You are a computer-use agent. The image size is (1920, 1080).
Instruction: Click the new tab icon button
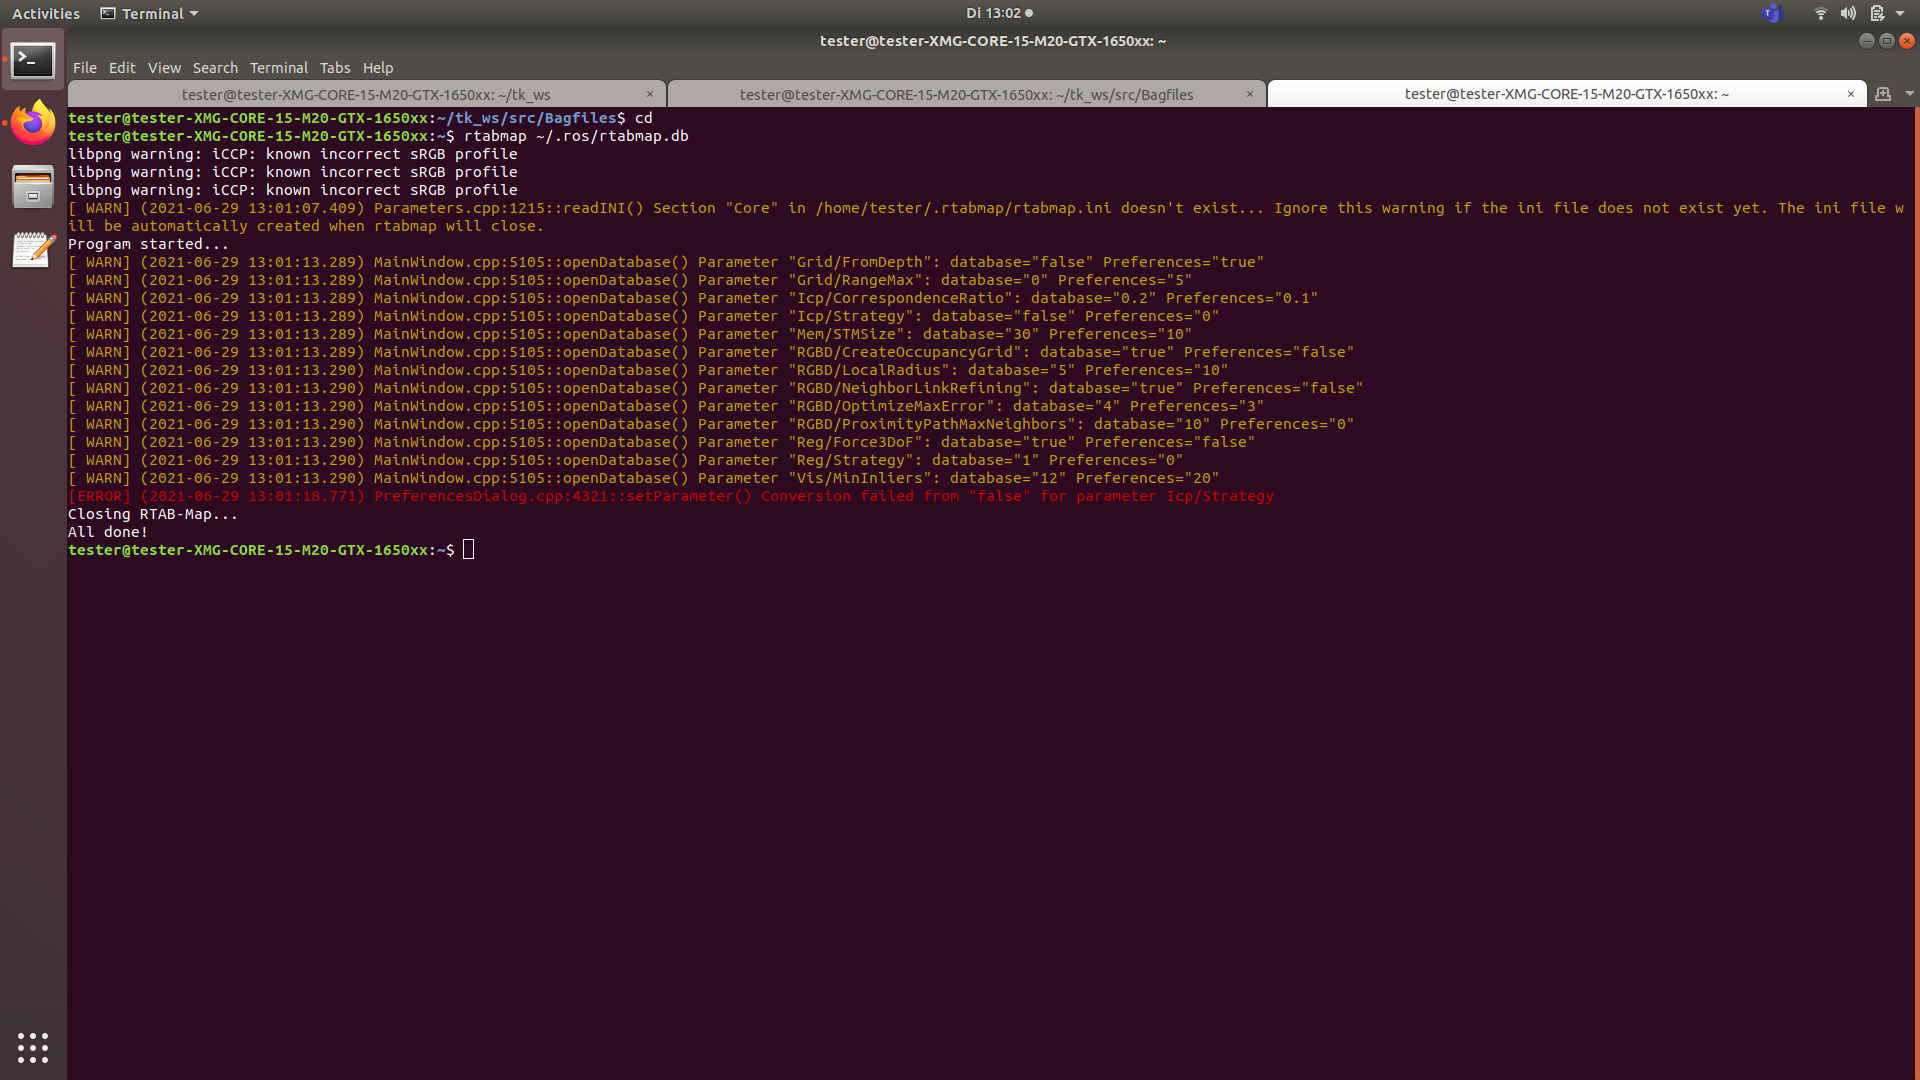(1883, 94)
